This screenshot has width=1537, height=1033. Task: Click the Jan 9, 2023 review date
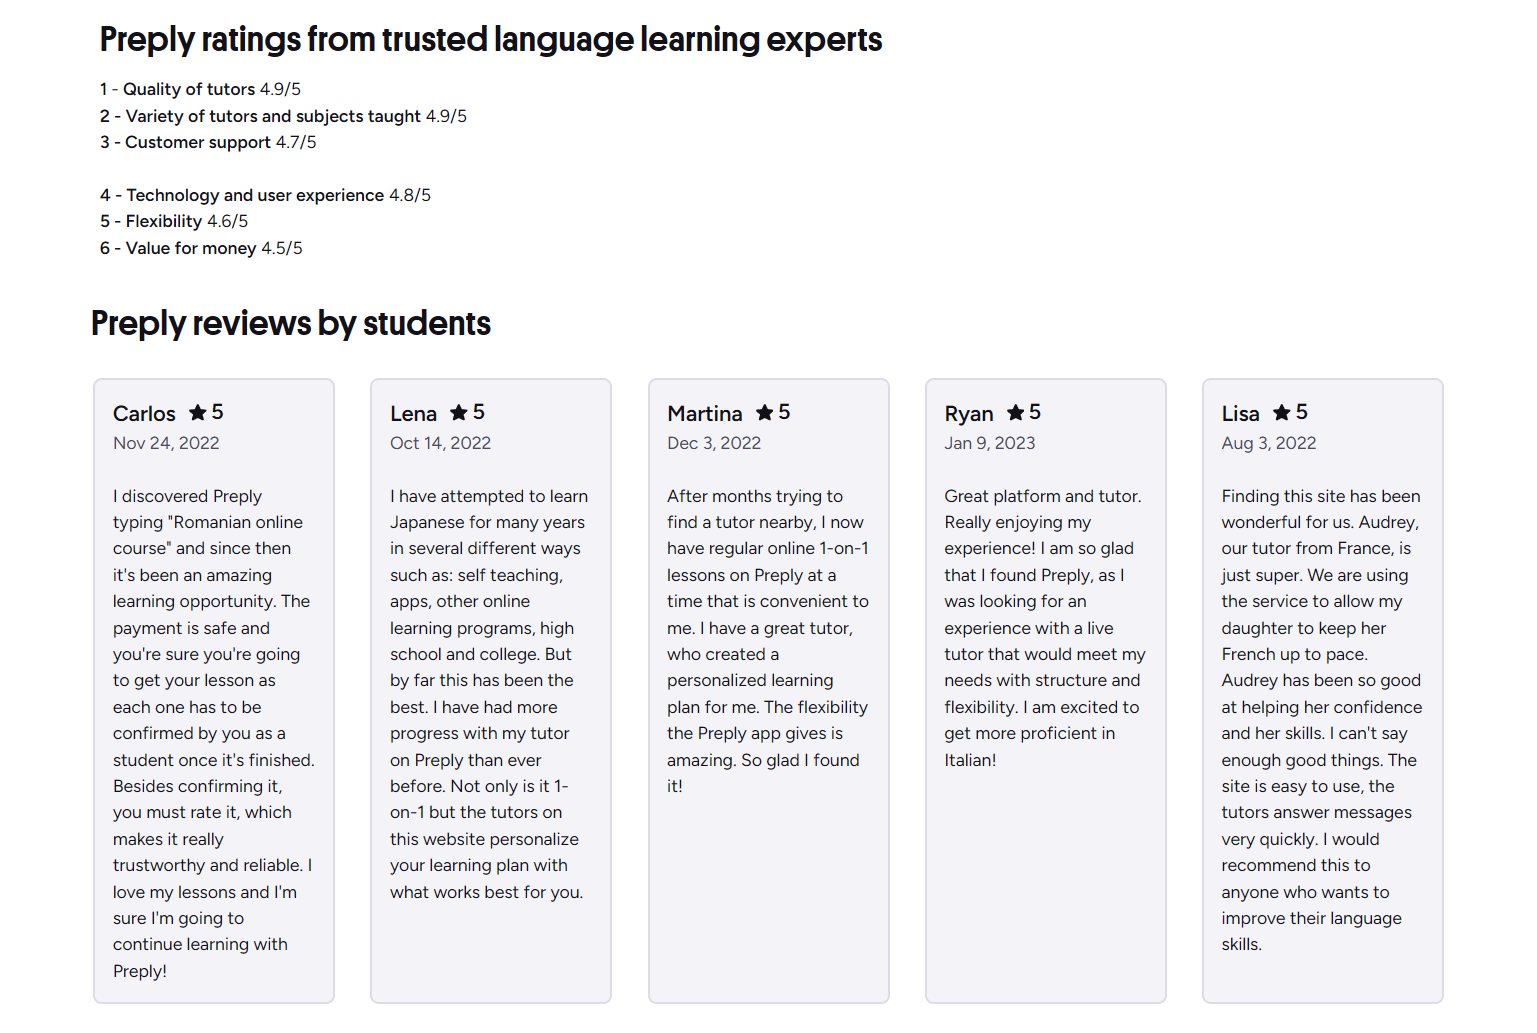point(990,443)
